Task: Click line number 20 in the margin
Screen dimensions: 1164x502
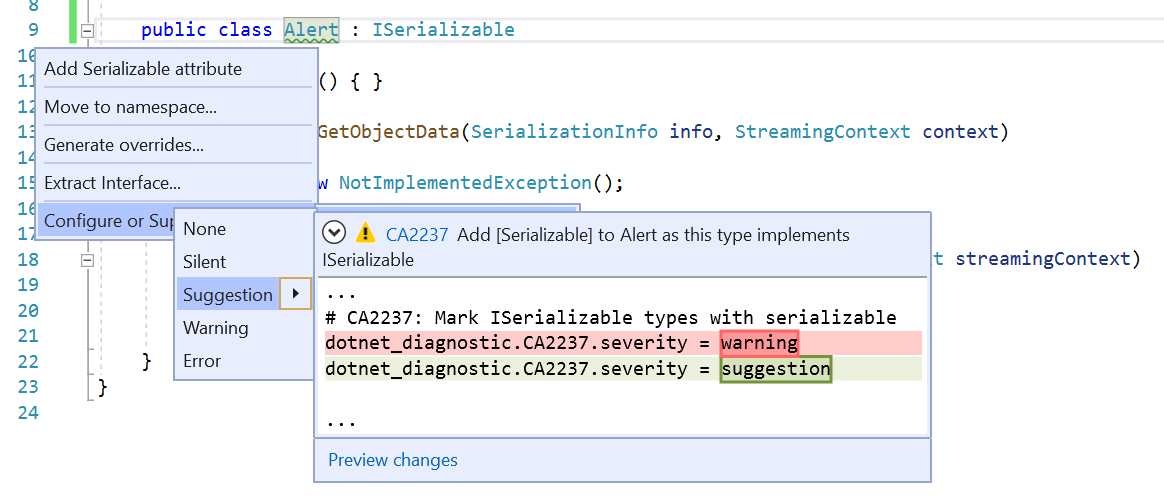Action: click(27, 310)
